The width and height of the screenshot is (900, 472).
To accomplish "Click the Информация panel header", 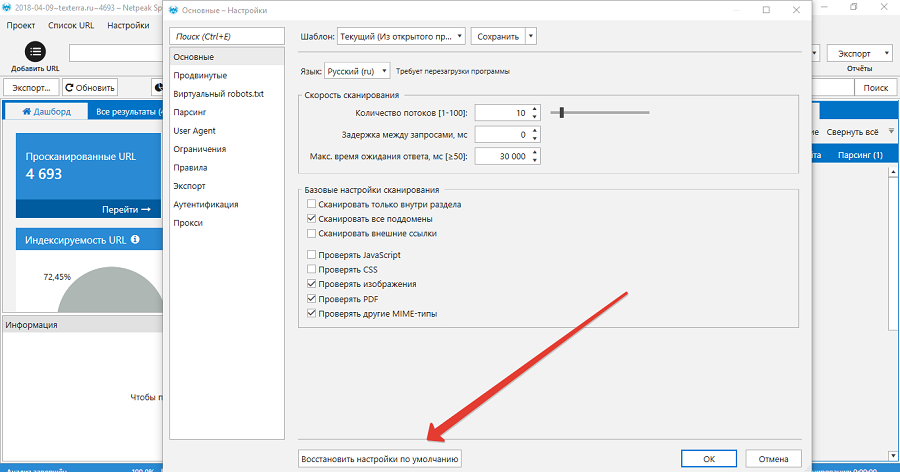I will (x=83, y=324).
